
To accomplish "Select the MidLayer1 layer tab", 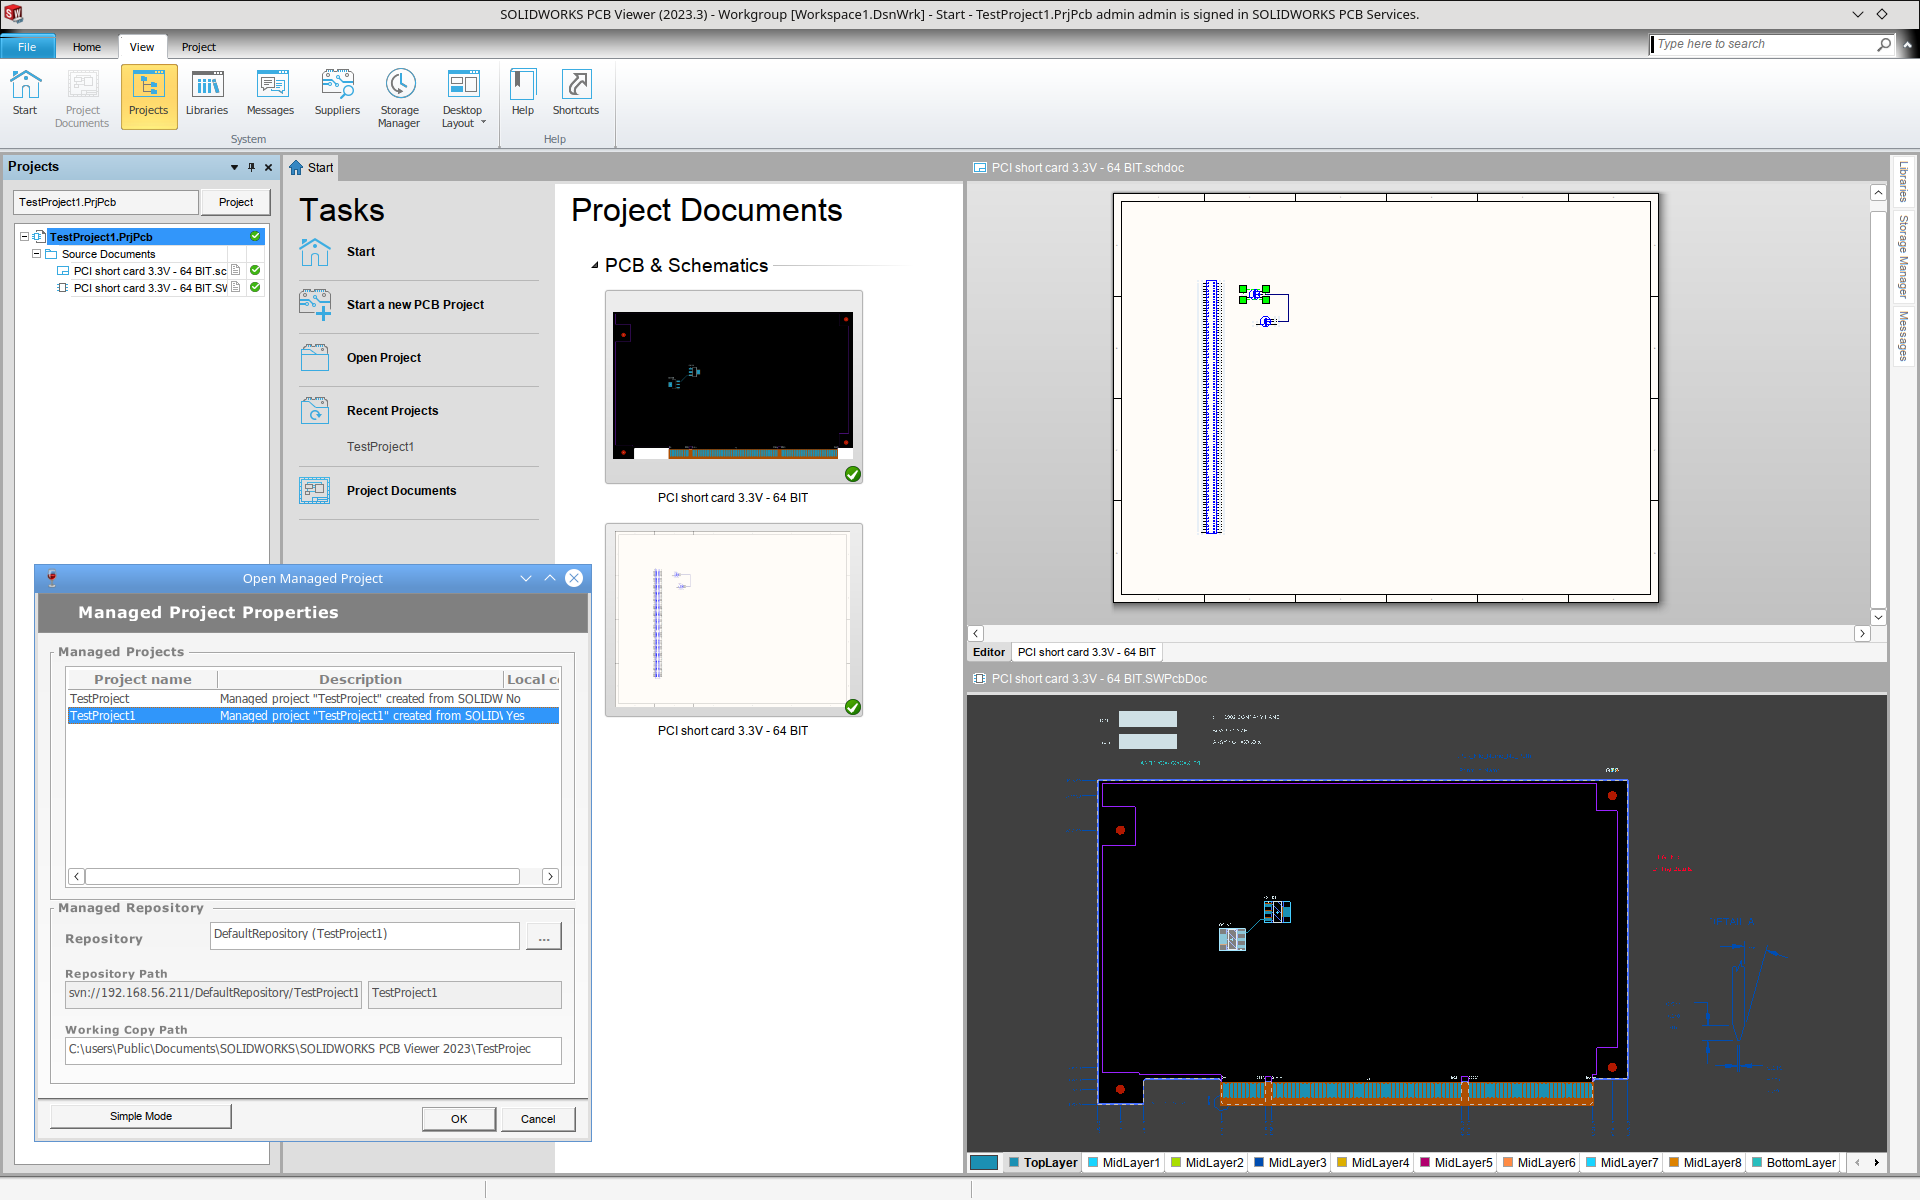I will 1124,1163.
